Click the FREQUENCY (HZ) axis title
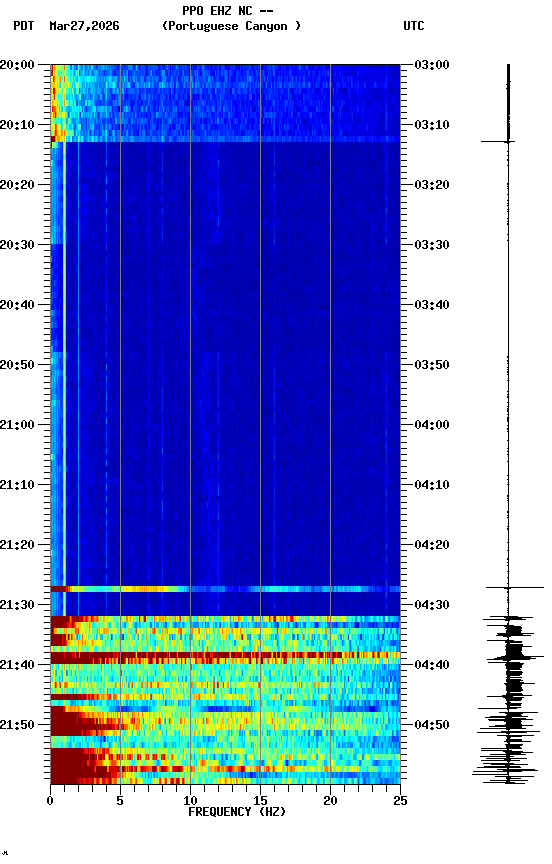The height and width of the screenshot is (864, 552). pyautogui.click(x=237, y=813)
